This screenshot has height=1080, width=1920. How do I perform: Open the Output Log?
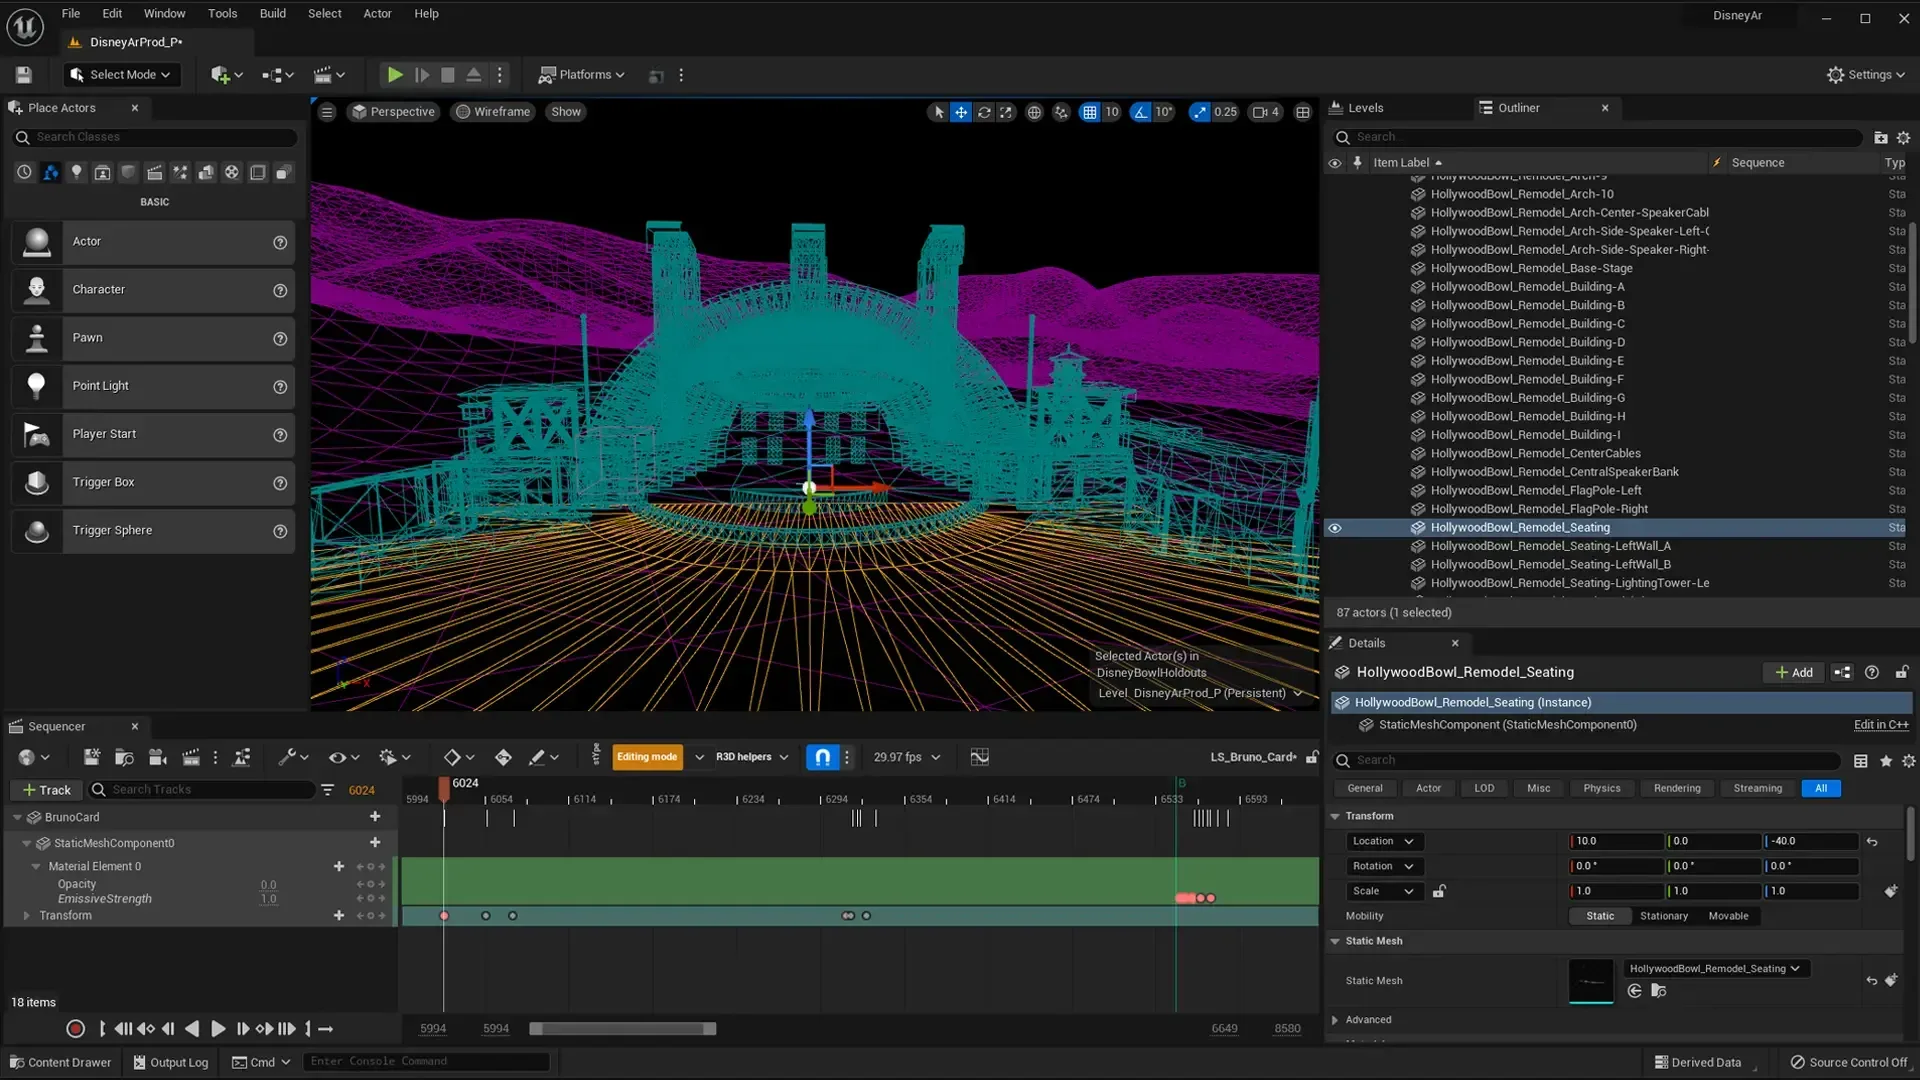coord(170,1062)
